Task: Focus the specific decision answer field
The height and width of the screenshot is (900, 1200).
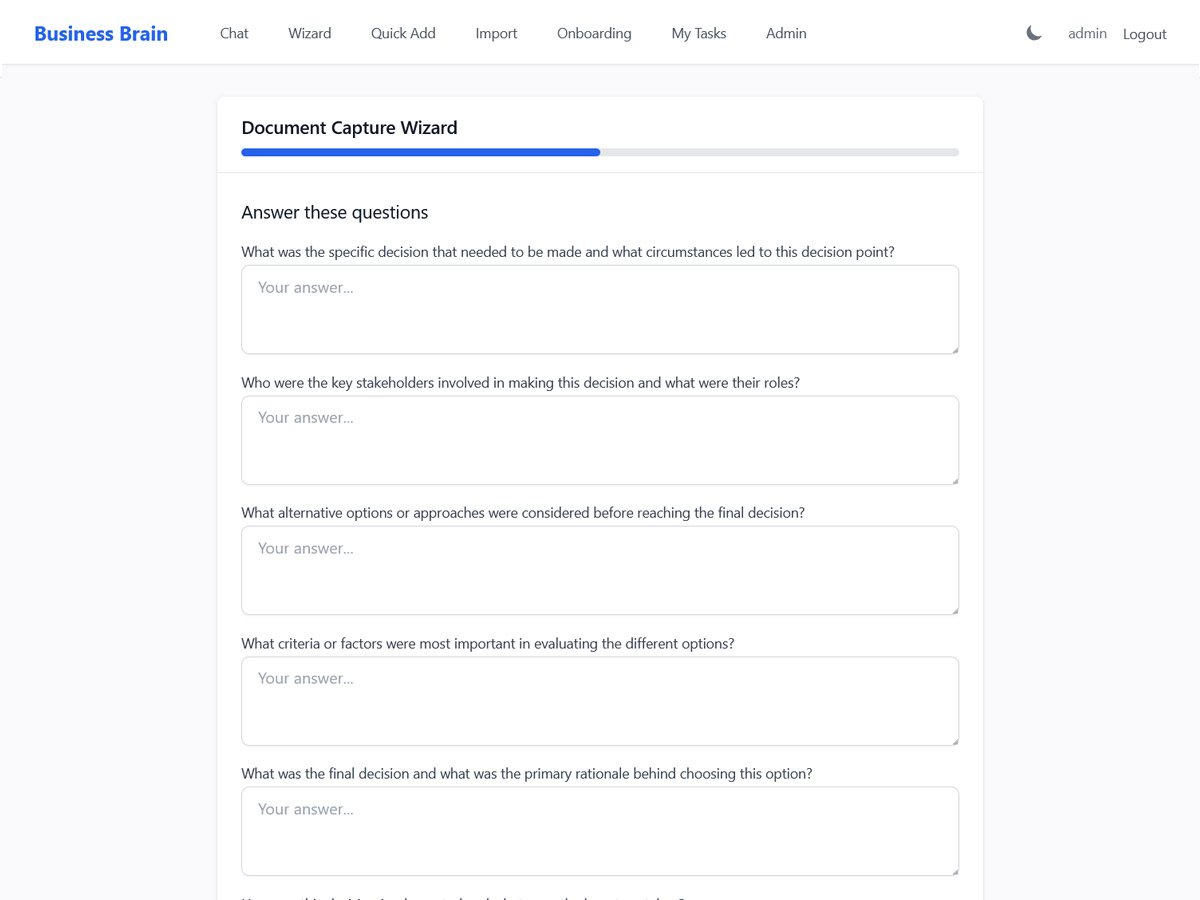Action: (600, 309)
